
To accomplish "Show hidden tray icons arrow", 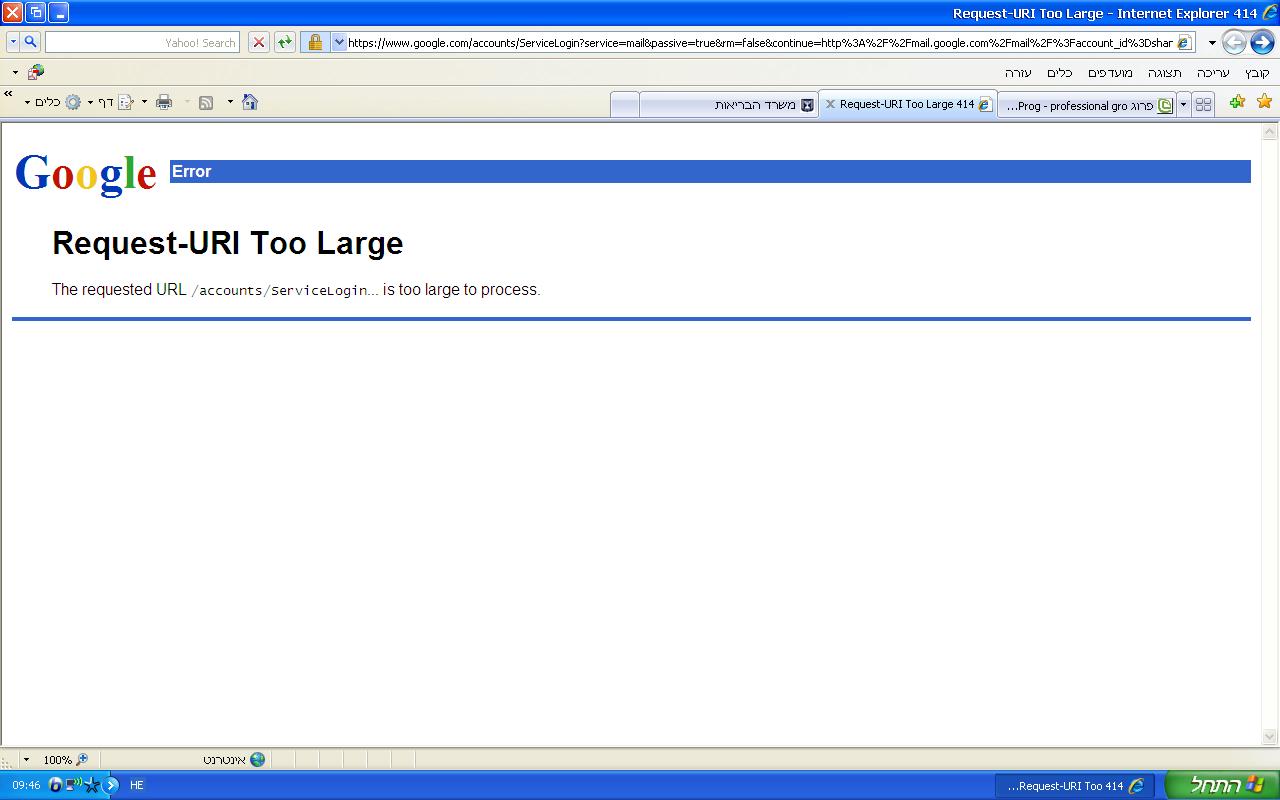I will tap(111, 785).
